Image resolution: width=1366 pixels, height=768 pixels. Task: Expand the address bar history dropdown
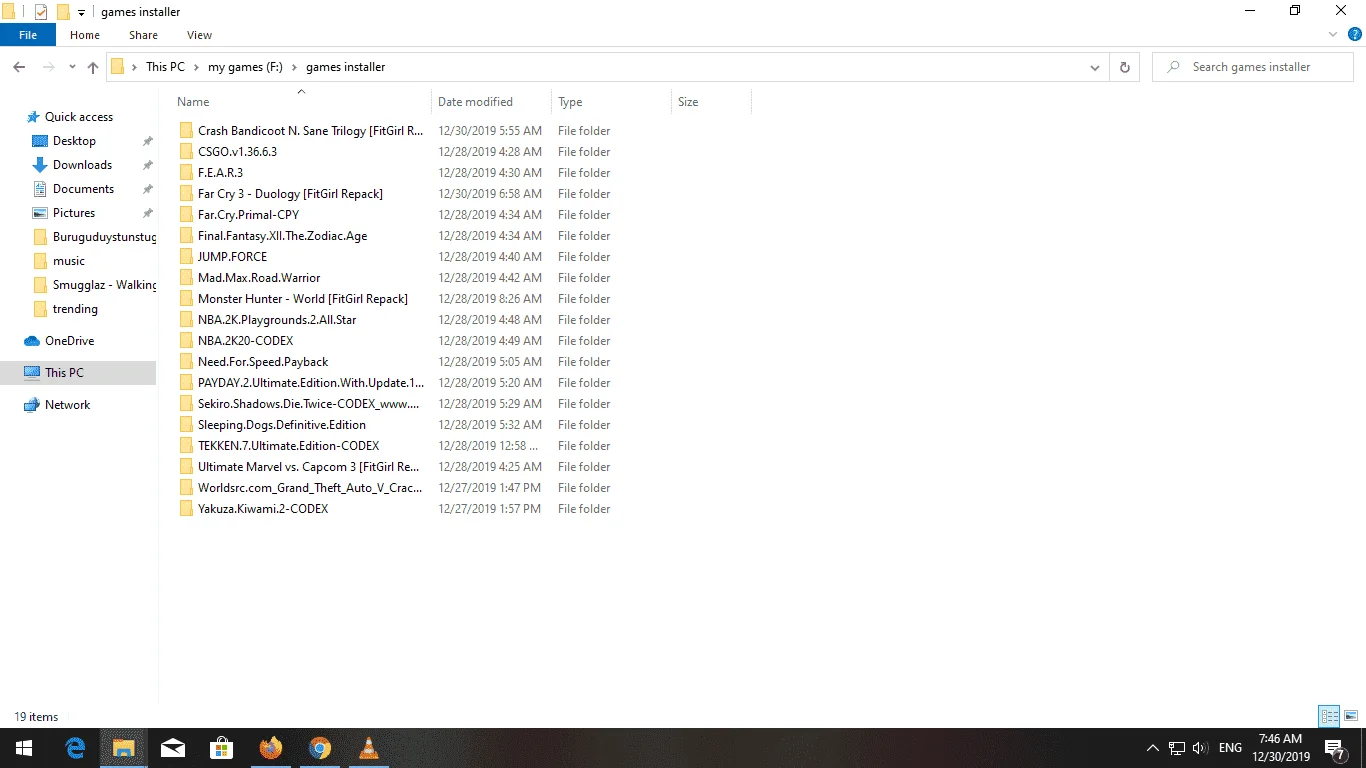(x=1095, y=67)
